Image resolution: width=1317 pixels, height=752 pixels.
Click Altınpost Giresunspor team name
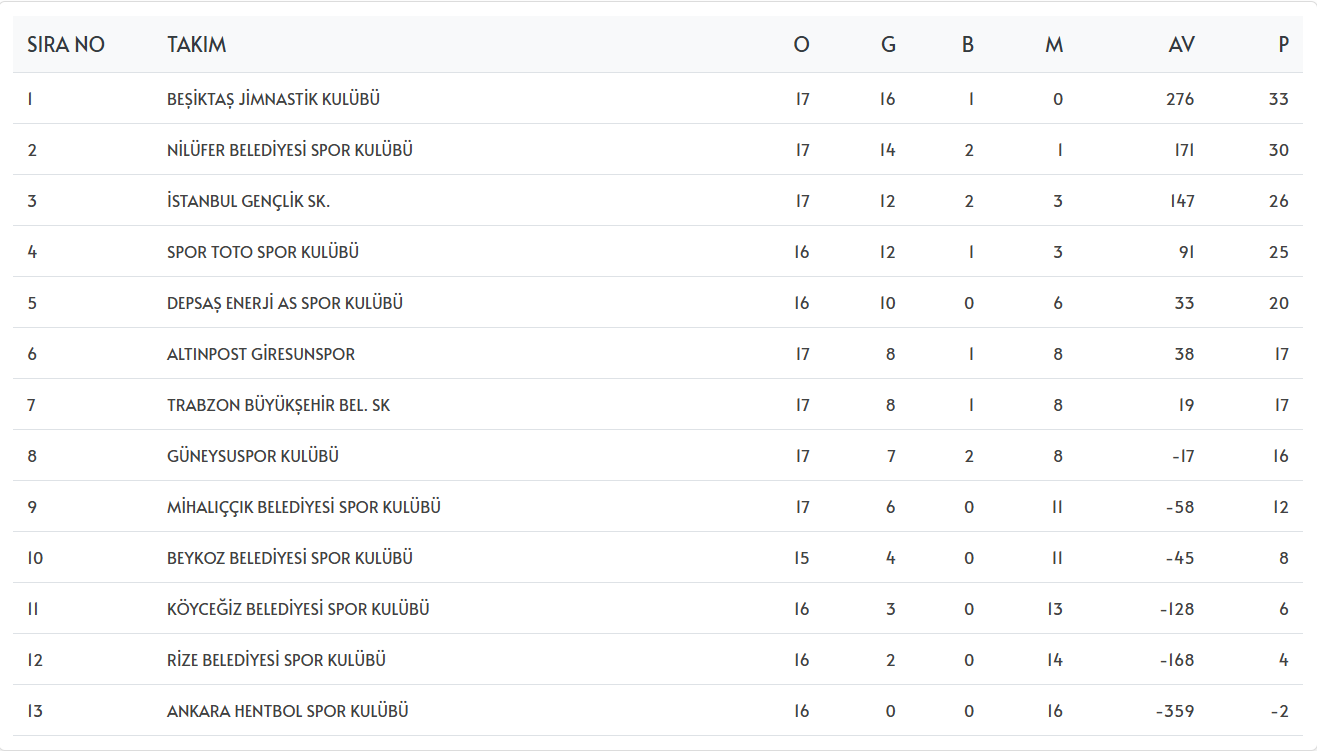pos(261,355)
